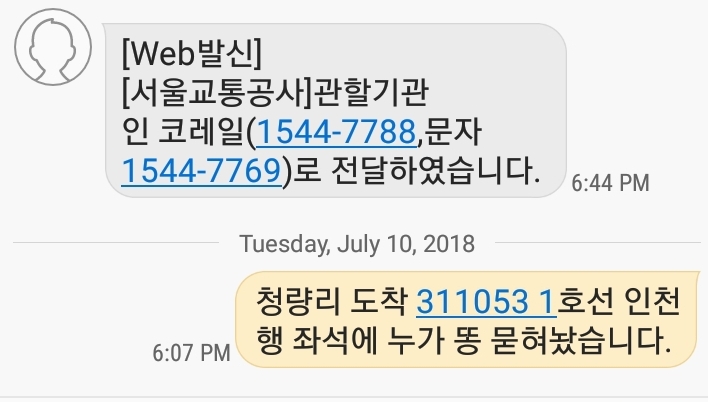Select the gray received message bubble
708x402 pixels.
click(335, 111)
